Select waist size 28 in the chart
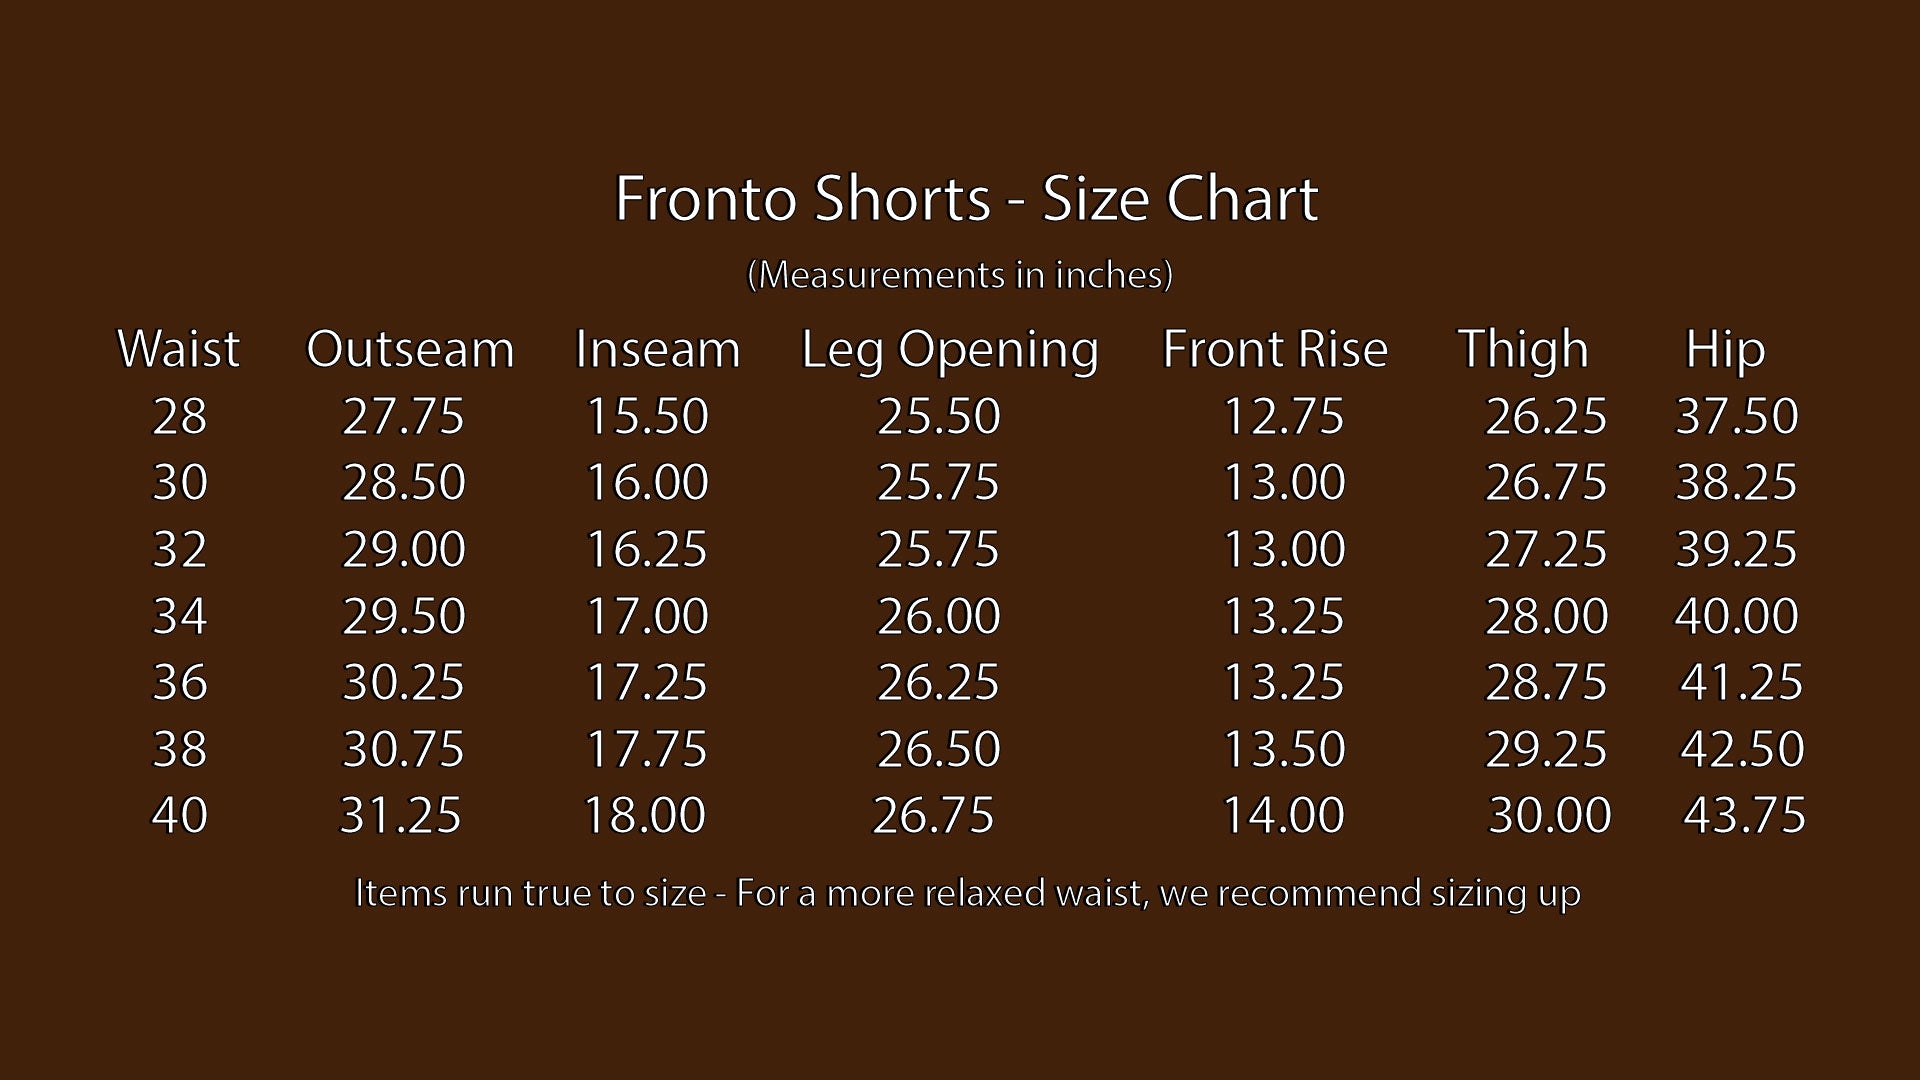Image resolution: width=1920 pixels, height=1080 pixels. 179,416
